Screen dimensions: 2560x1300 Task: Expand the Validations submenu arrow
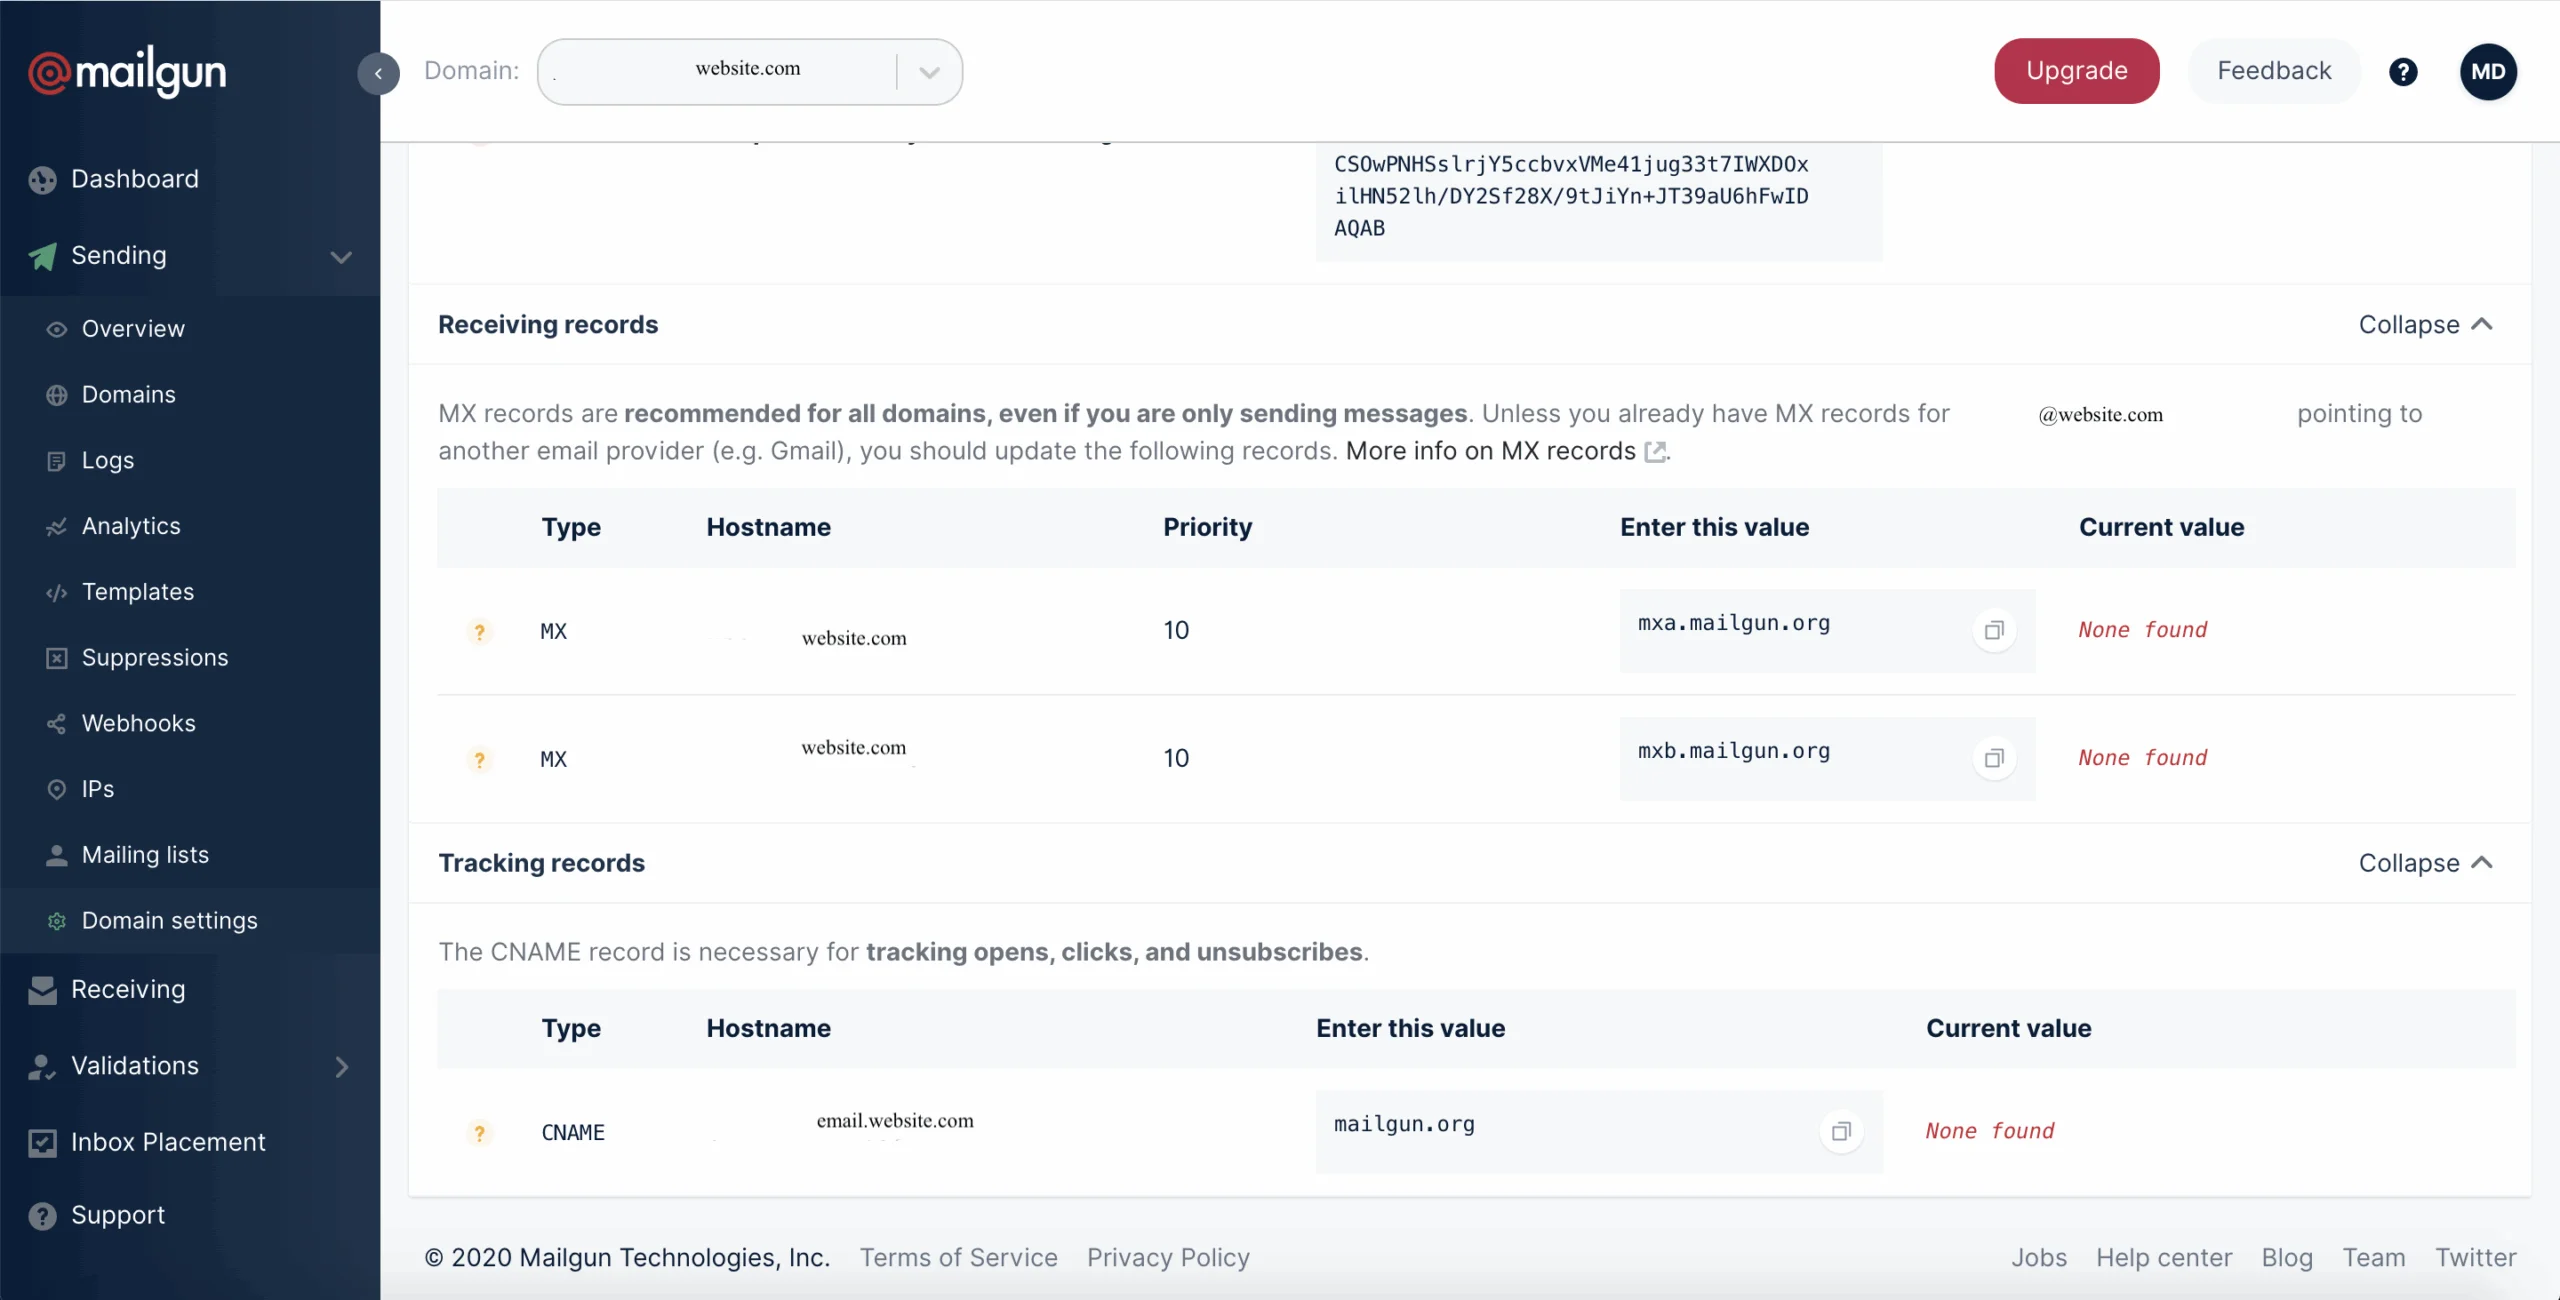[x=342, y=1067]
